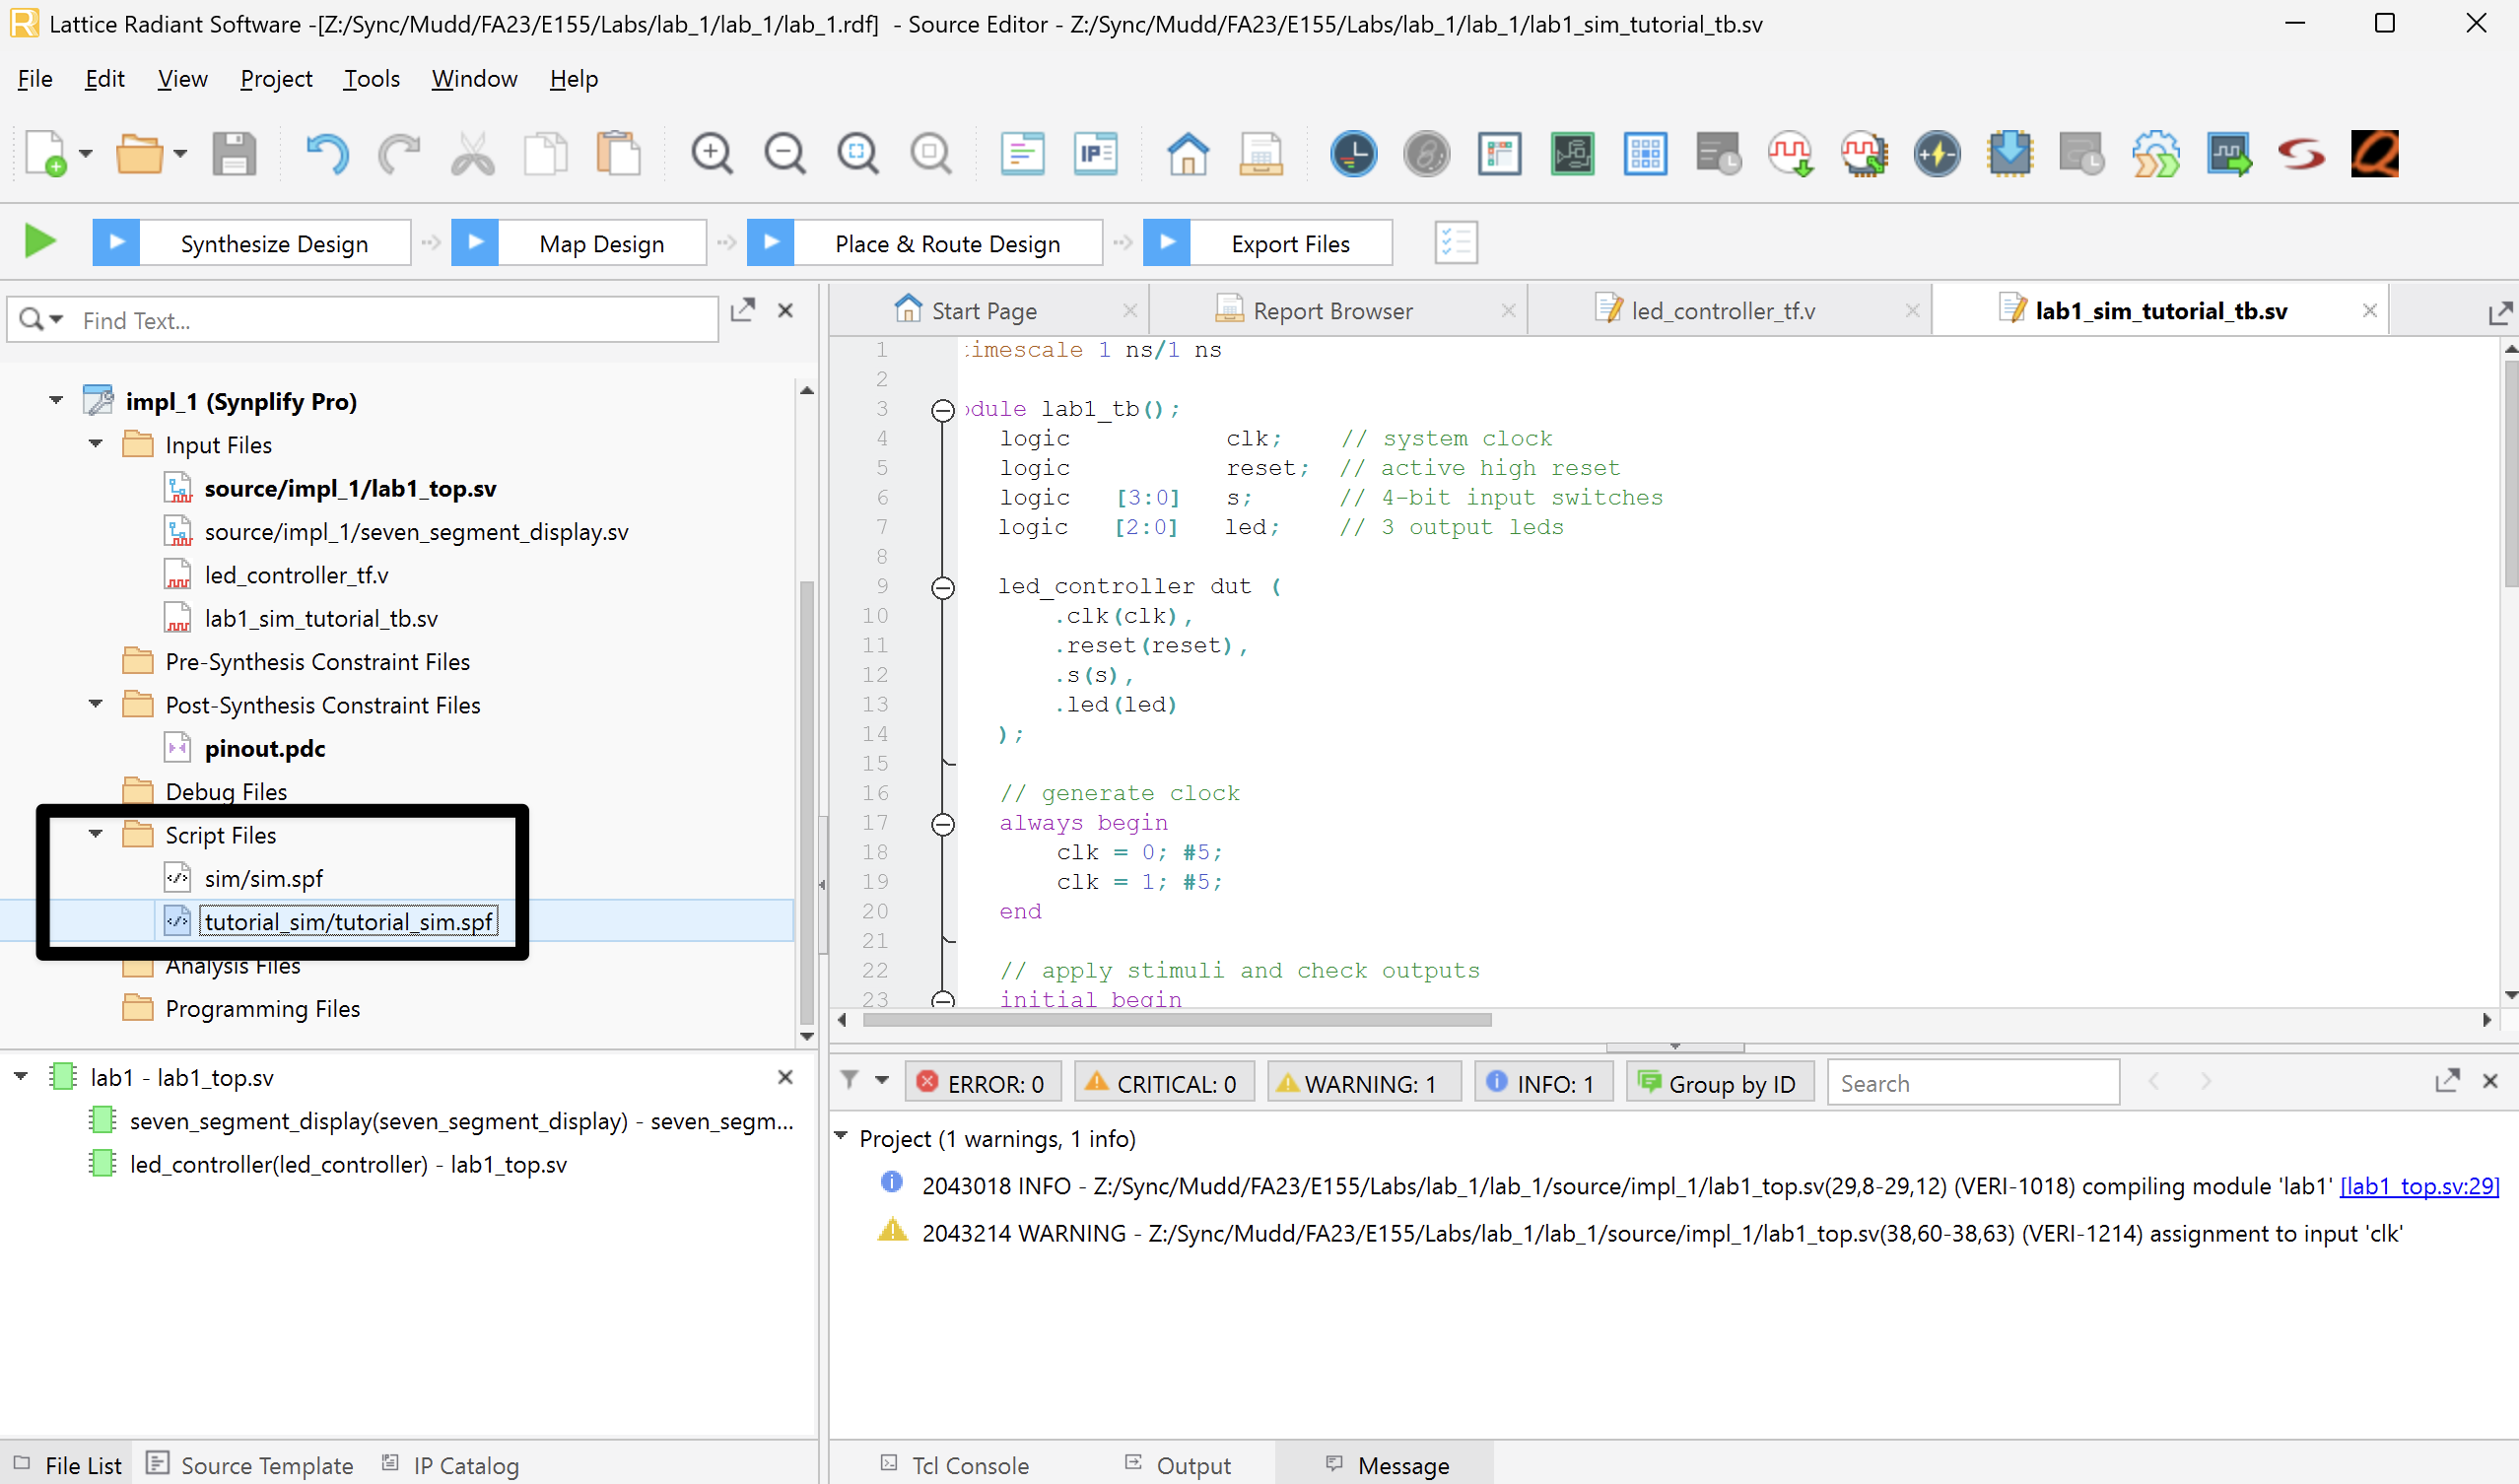Open the Tools menu
The width and height of the screenshot is (2519, 1484).
click(x=371, y=79)
